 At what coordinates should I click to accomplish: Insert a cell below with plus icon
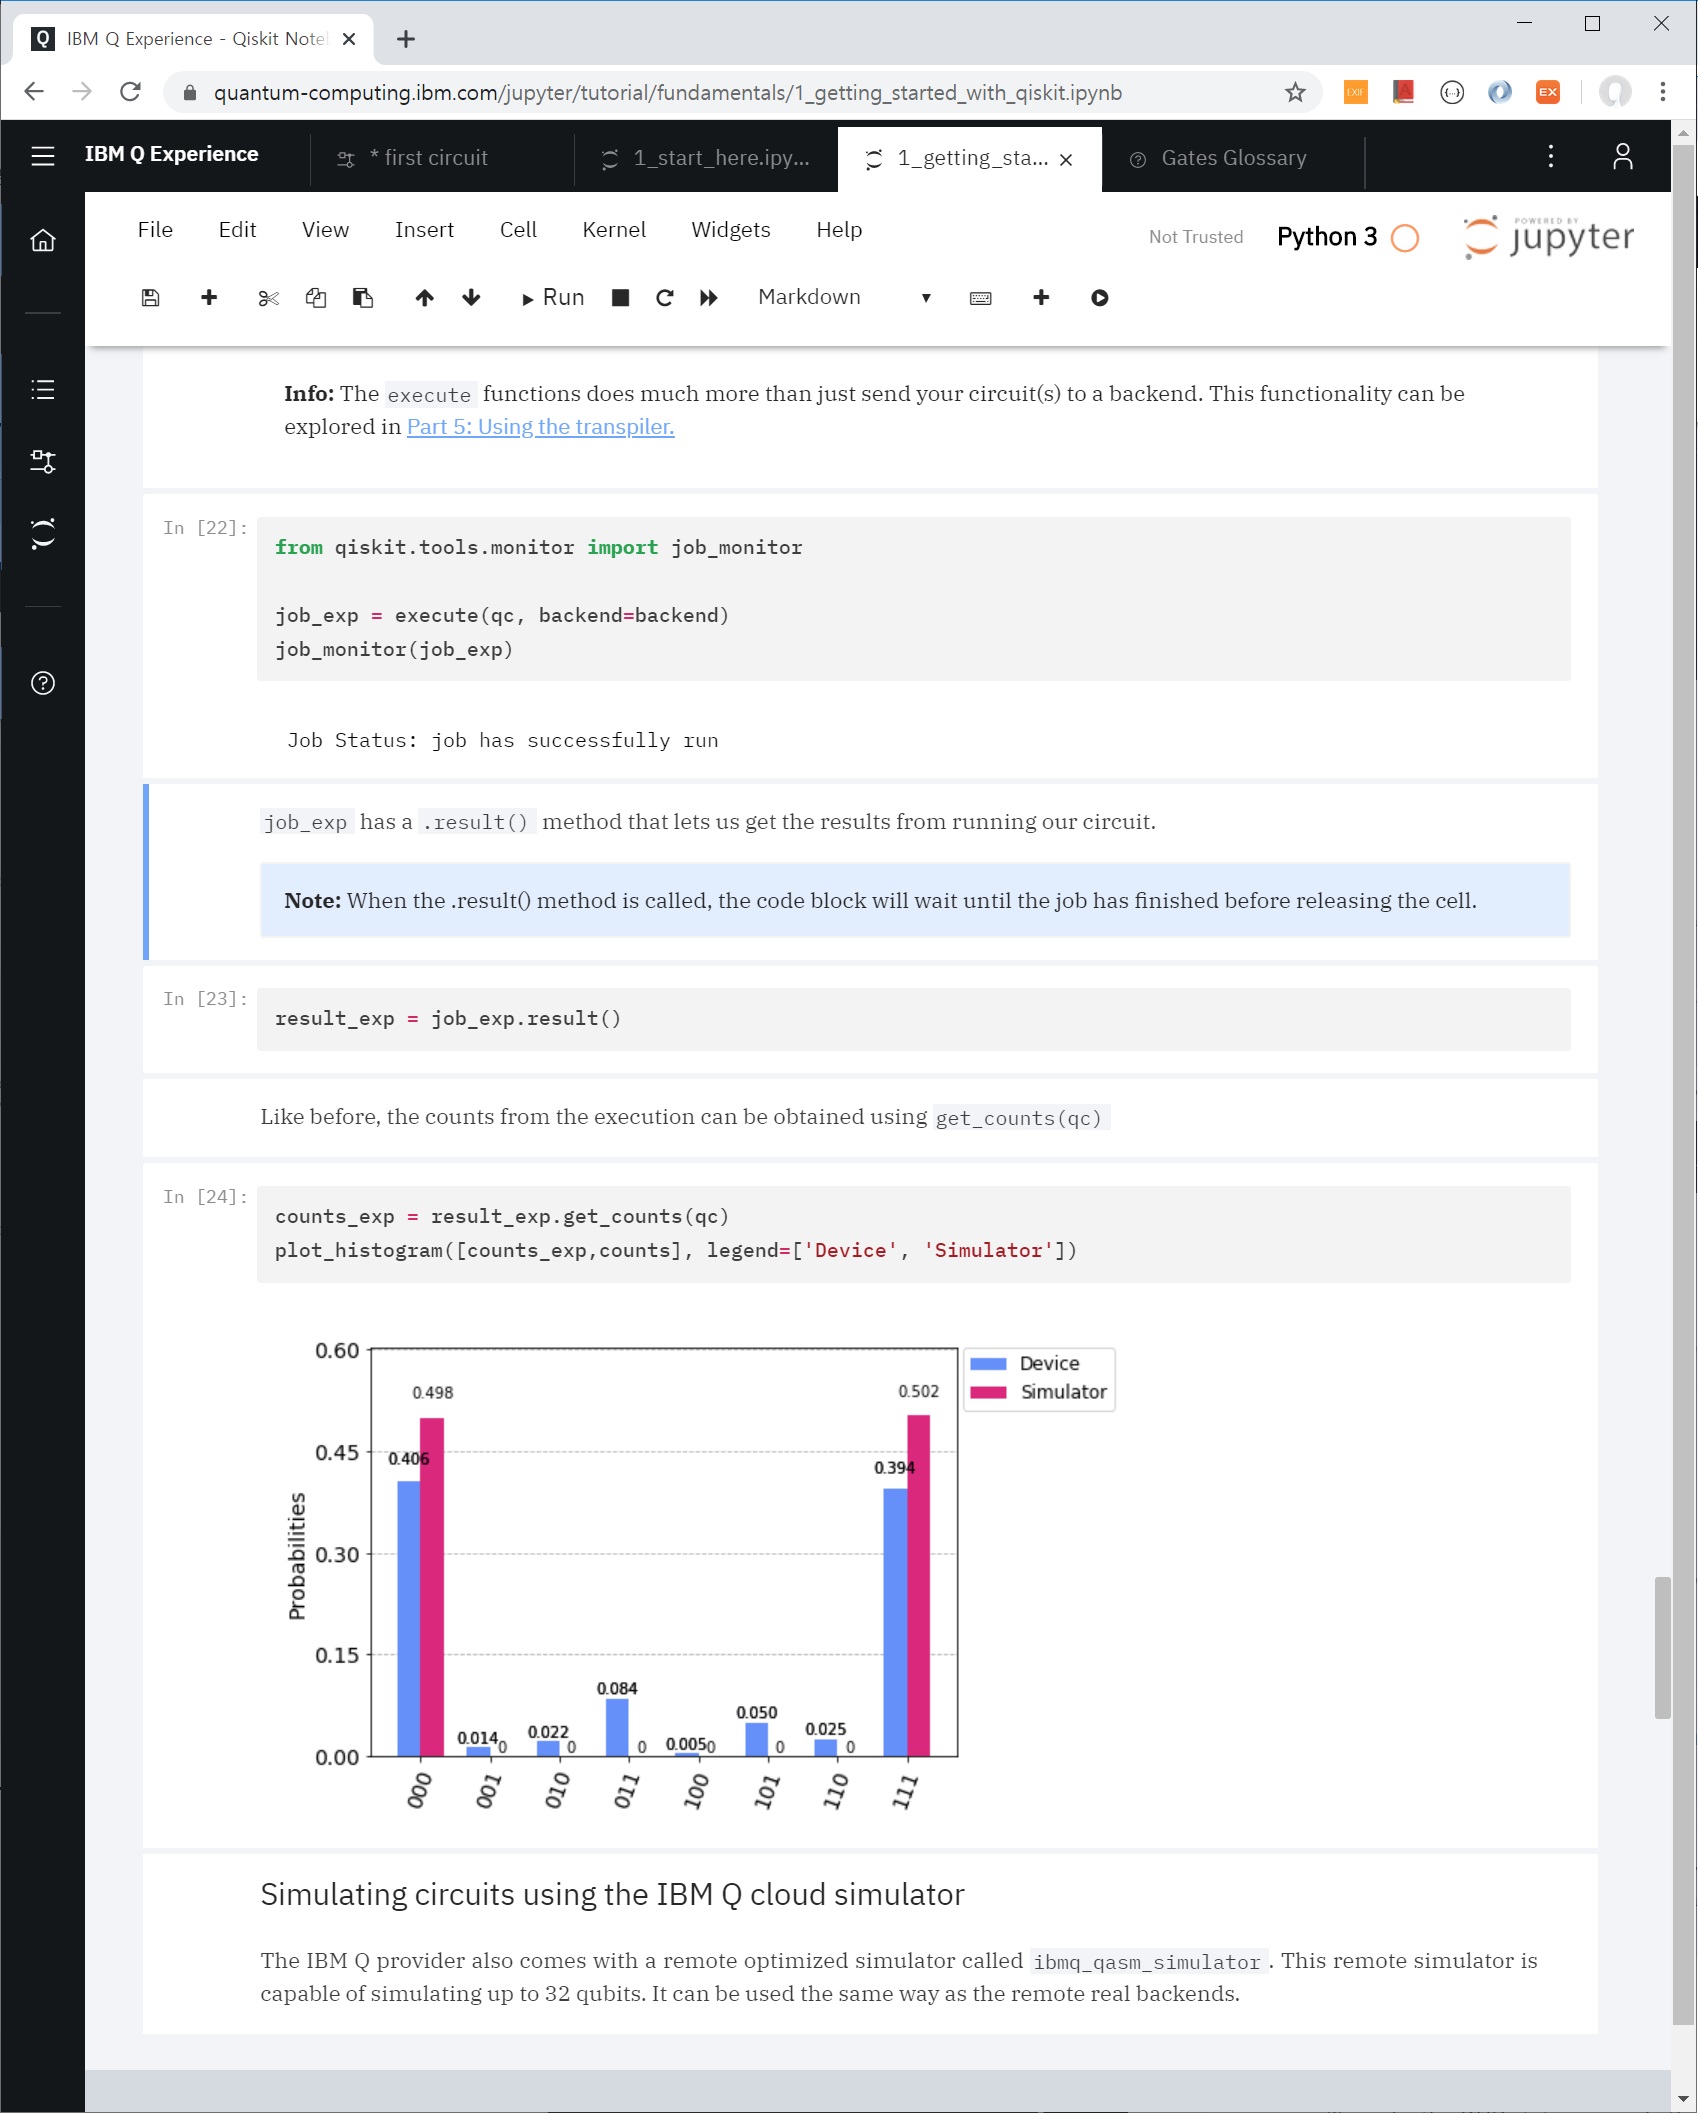209,298
